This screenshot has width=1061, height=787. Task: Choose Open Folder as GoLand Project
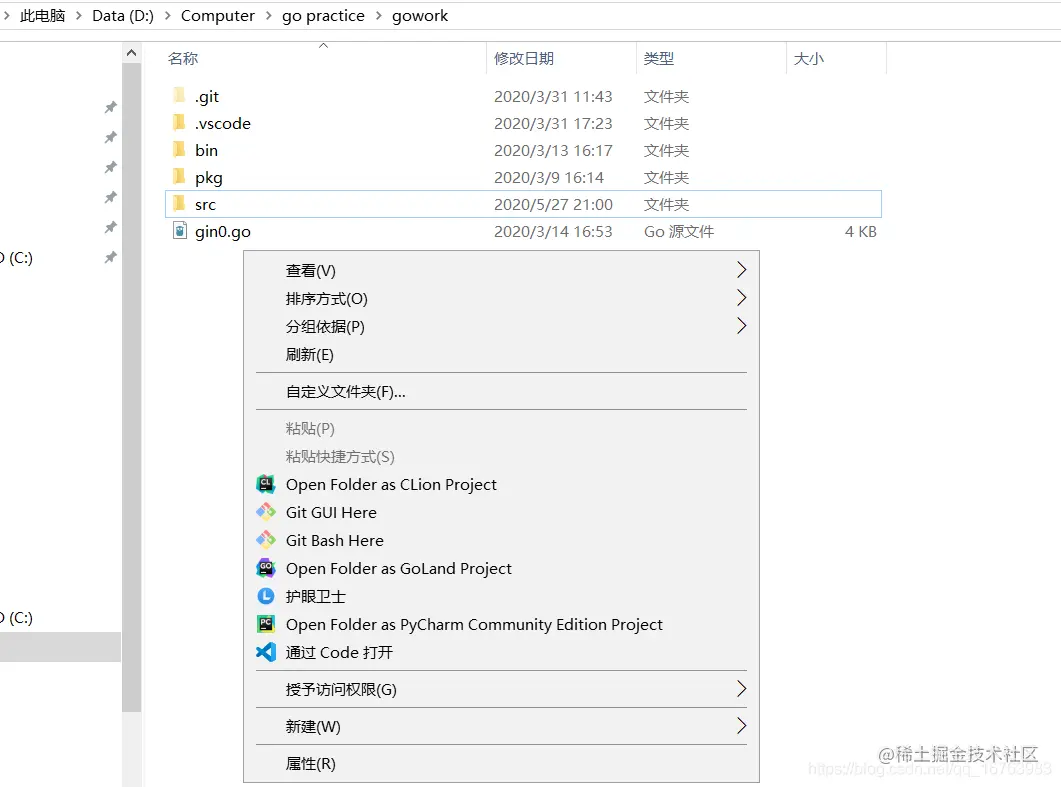501,568
